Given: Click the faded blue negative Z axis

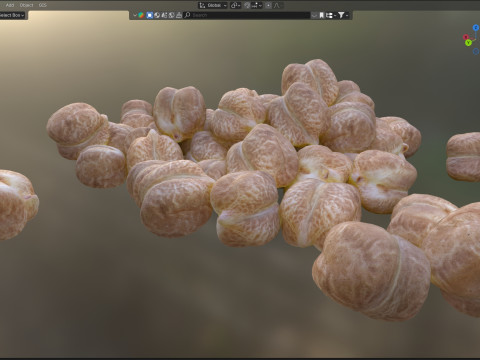Looking at the screenshot, I should 476,51.
